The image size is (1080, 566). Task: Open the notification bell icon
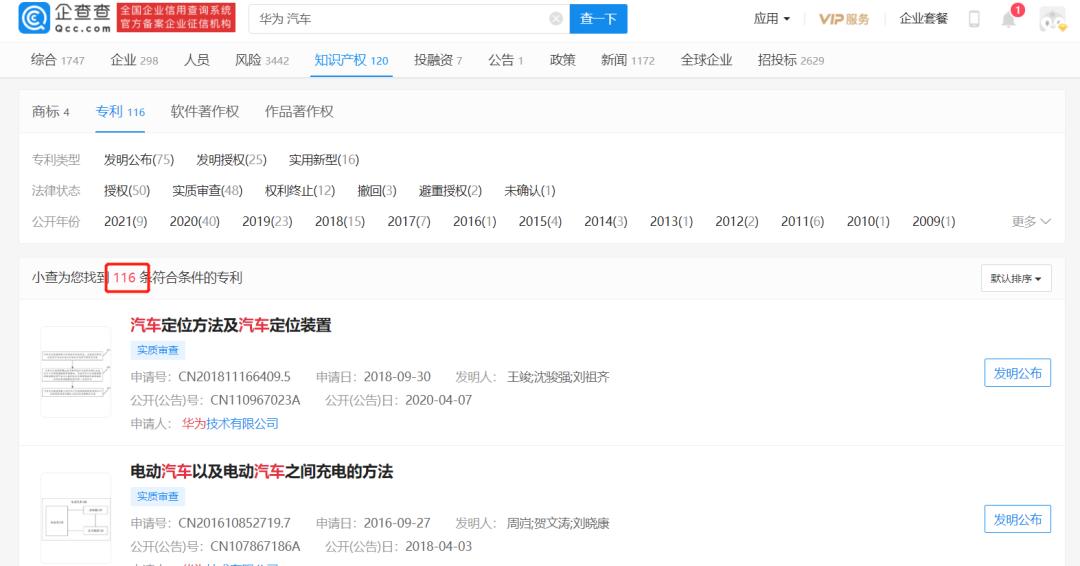[x=1008, y=19]
